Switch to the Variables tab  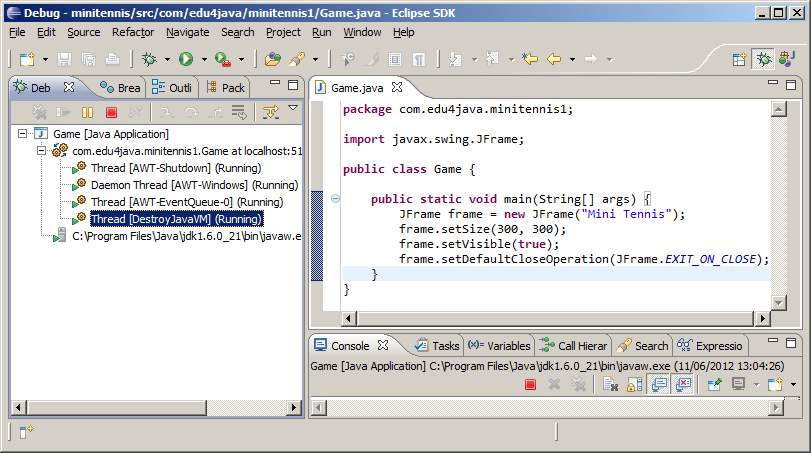point(499,346)
